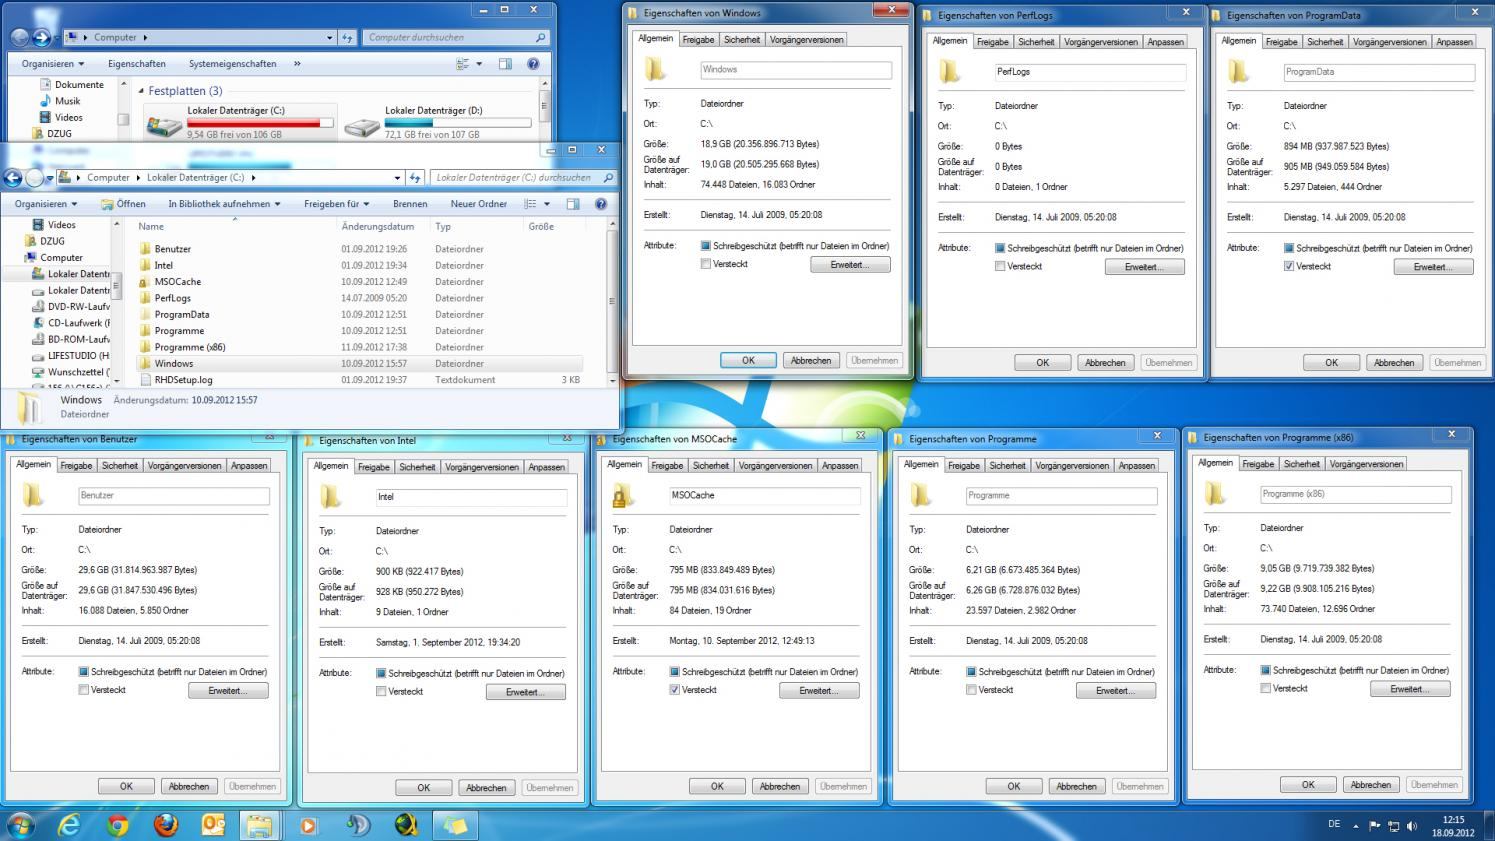The width and height of the screenshot is (1495, 841).
Task: Open Anpassen tab in Benutzer properties
Action: pos(249,466)
